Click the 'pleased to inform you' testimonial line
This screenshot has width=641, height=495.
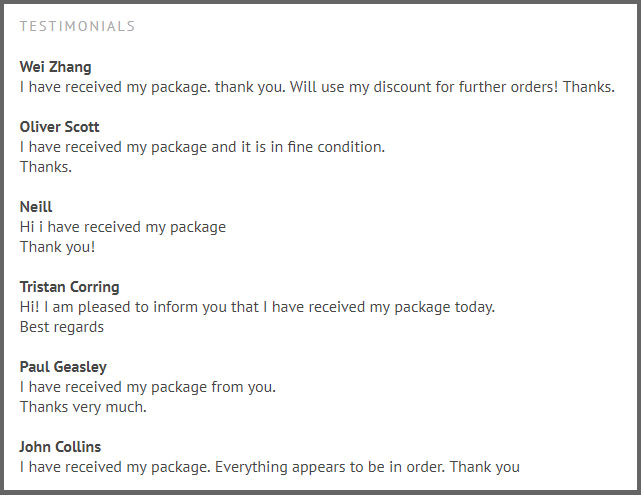pyautogui.click(x=258, y=307)
